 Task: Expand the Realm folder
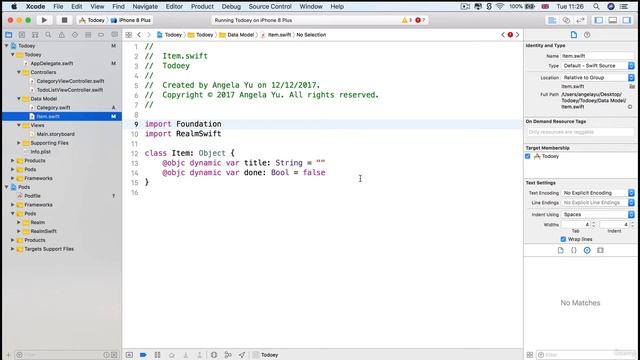pyautogui.click(x=19, y=222)
